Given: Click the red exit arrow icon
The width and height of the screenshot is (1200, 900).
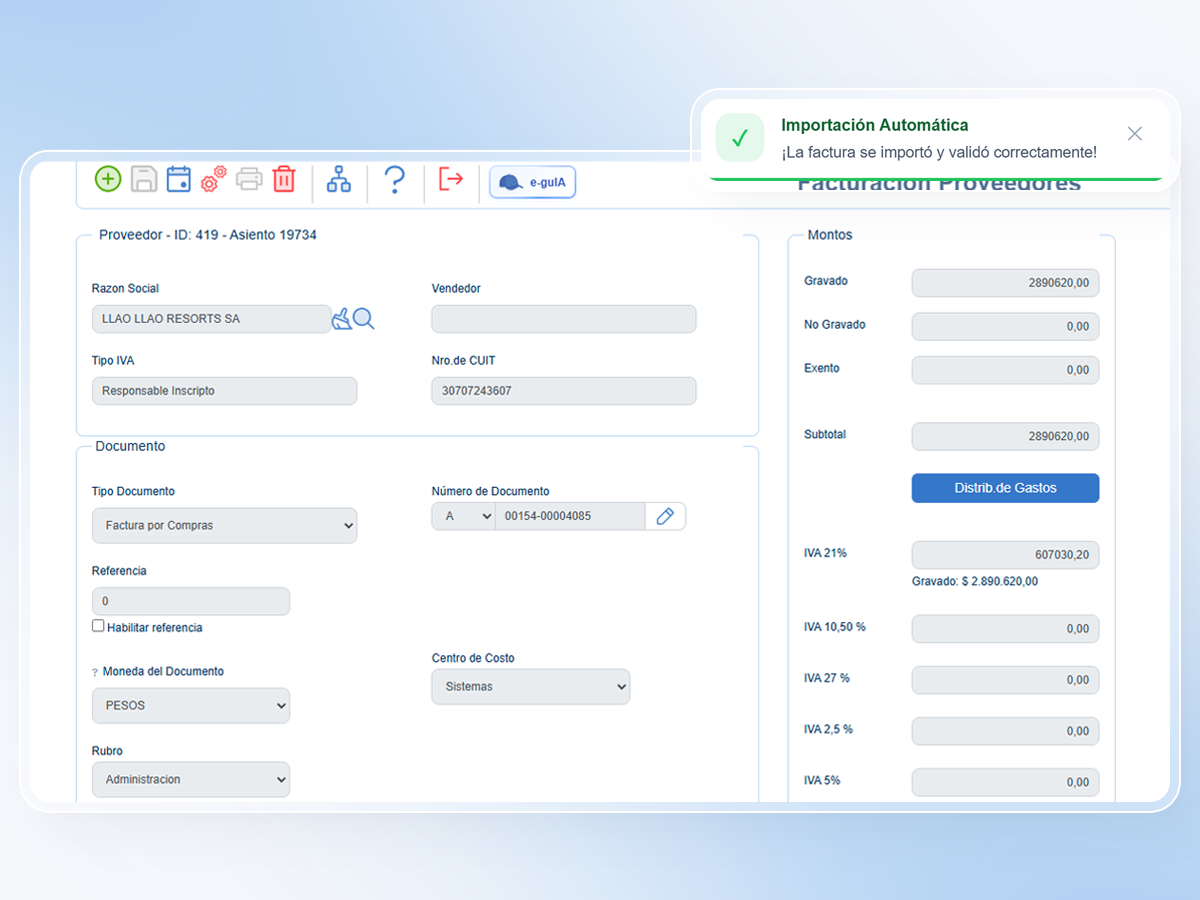Looking at the screenshot, I should [451, 179].
